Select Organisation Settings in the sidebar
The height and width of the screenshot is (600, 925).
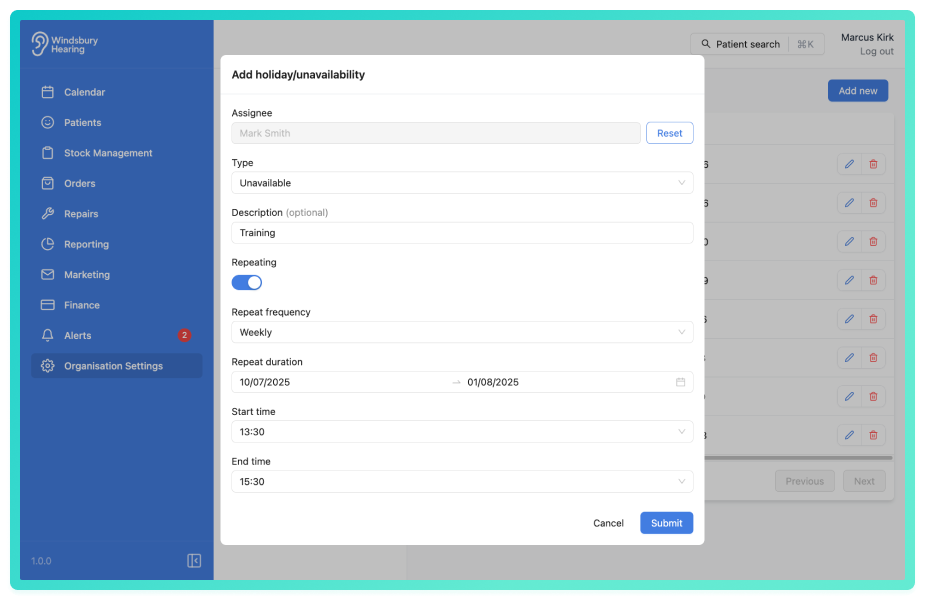(x=116, y=366)
